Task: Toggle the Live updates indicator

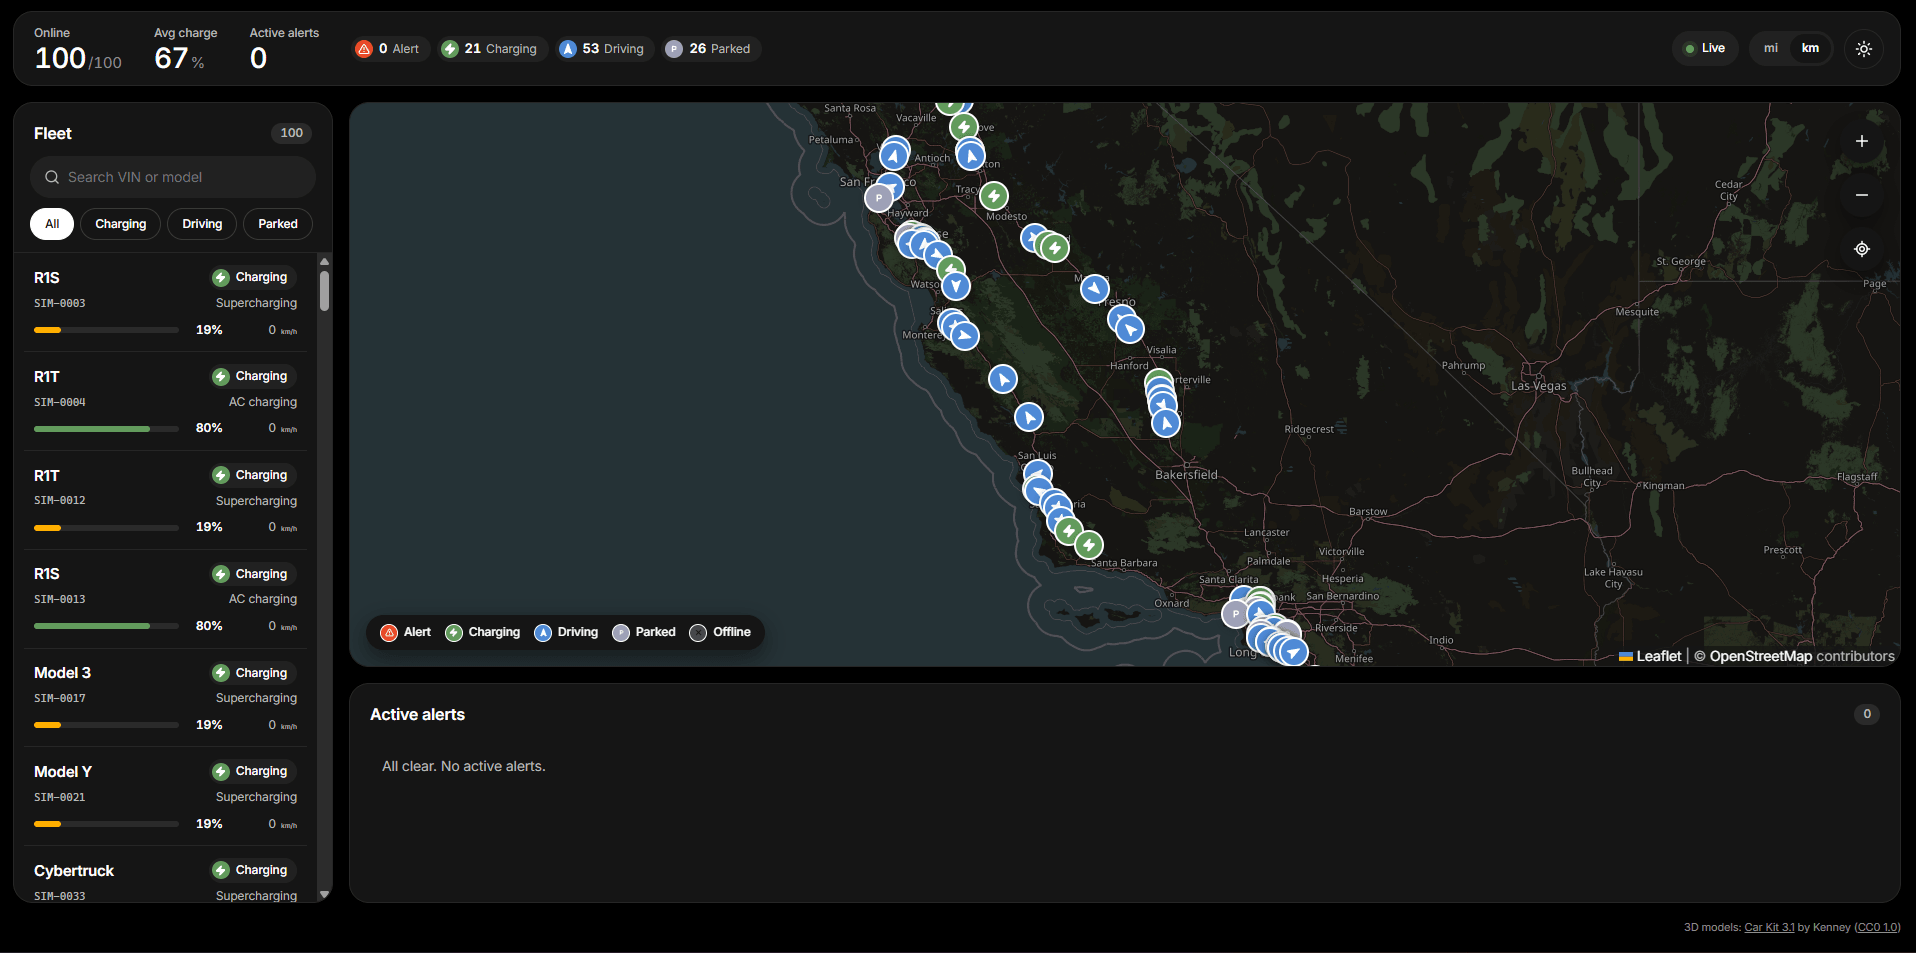Action: [x=1705, y=48]
